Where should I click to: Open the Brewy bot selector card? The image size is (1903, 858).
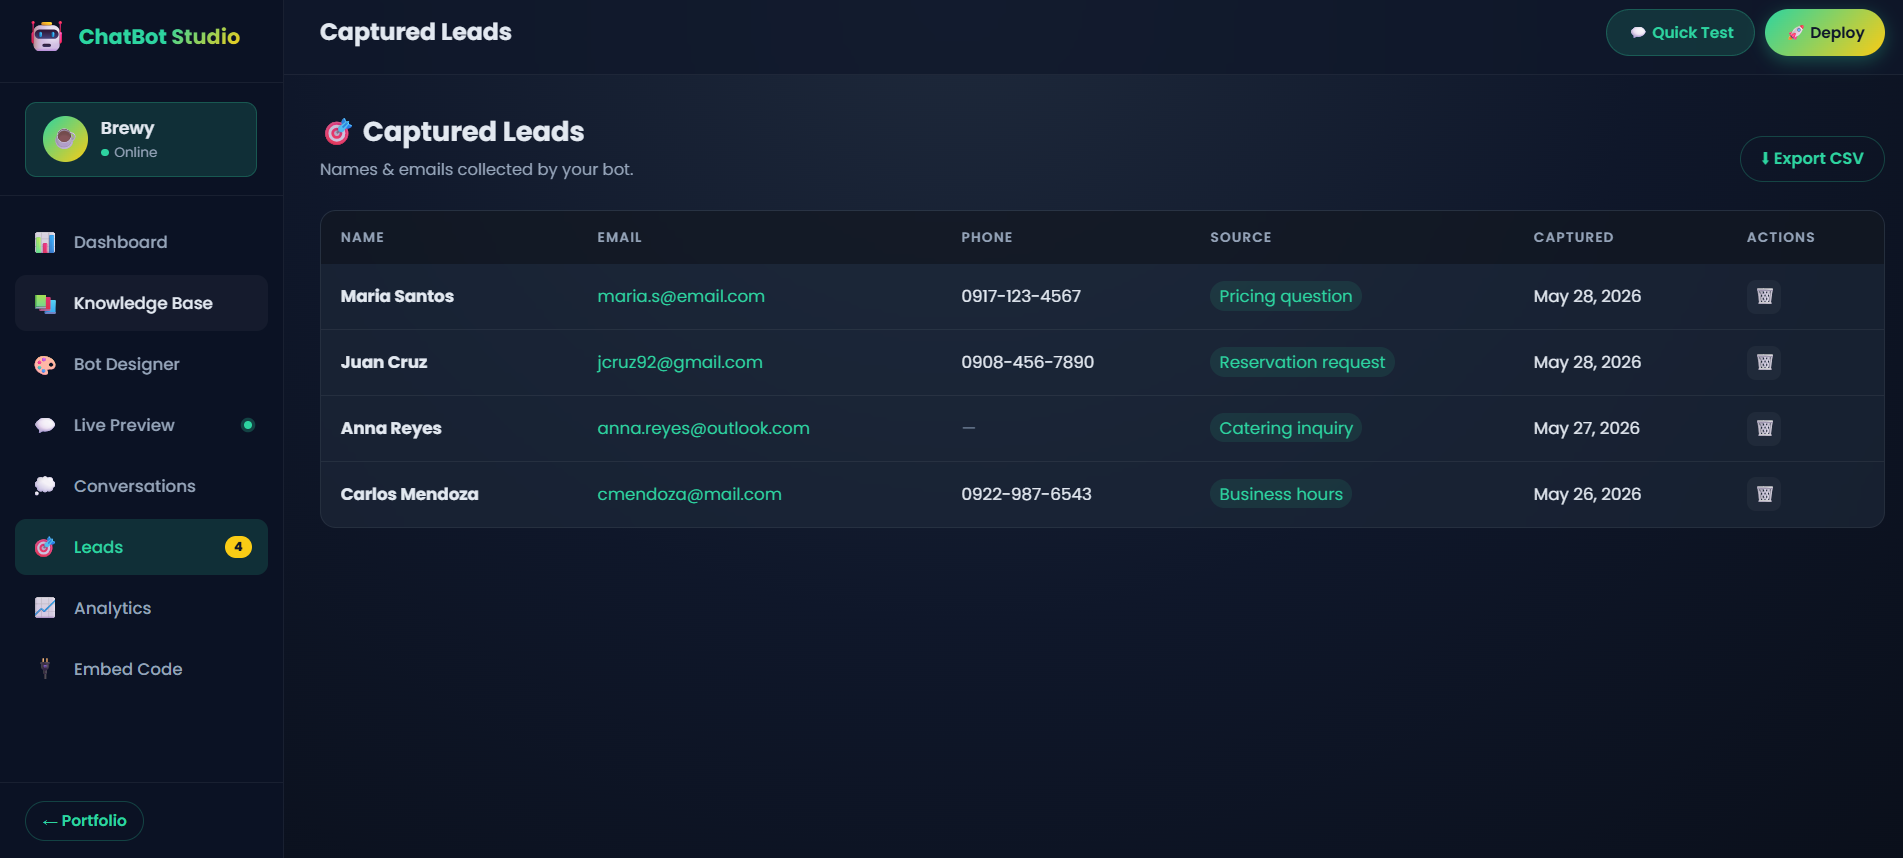[141, 139]
